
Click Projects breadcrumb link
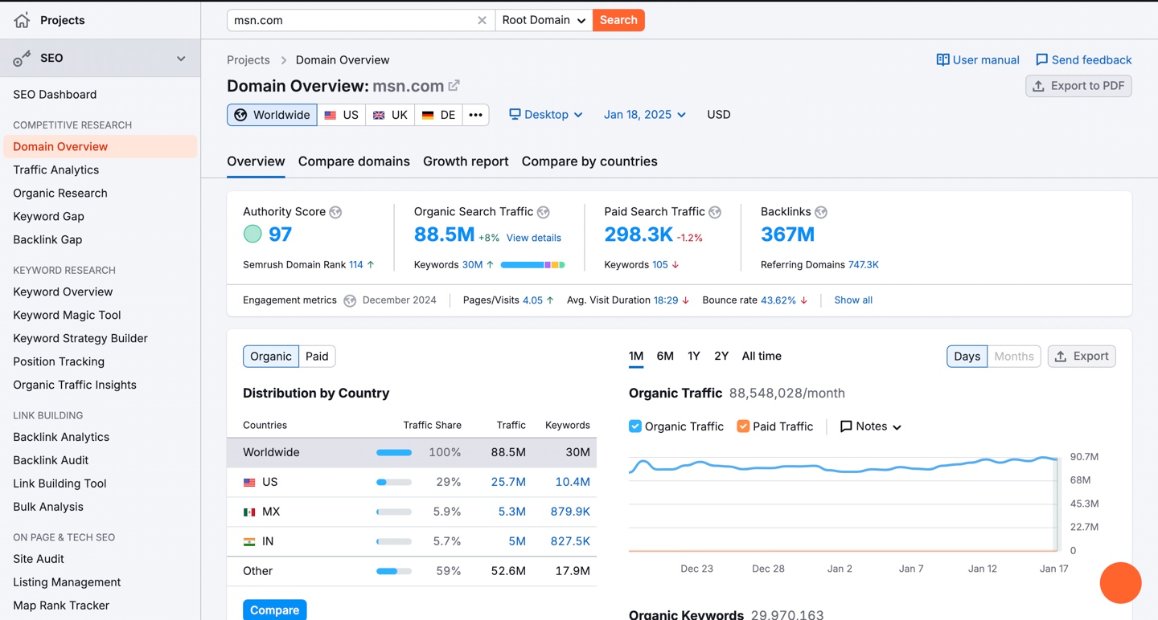248,60
